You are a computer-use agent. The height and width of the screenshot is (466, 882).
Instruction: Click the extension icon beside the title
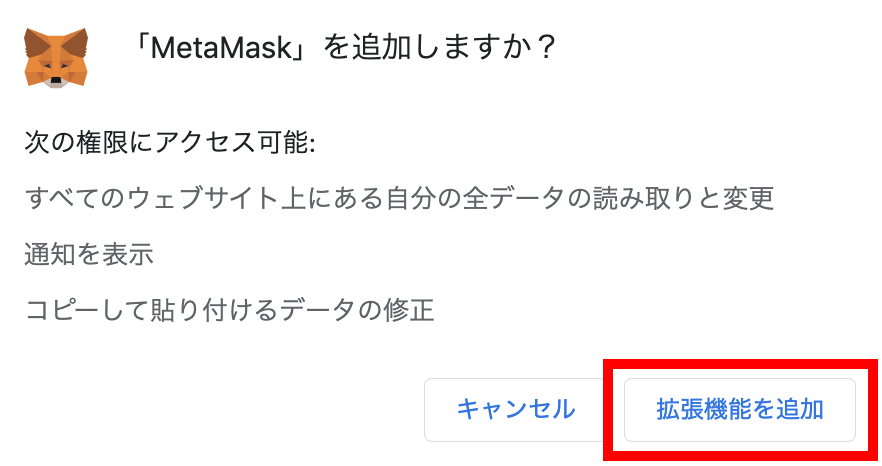[56, 57]
